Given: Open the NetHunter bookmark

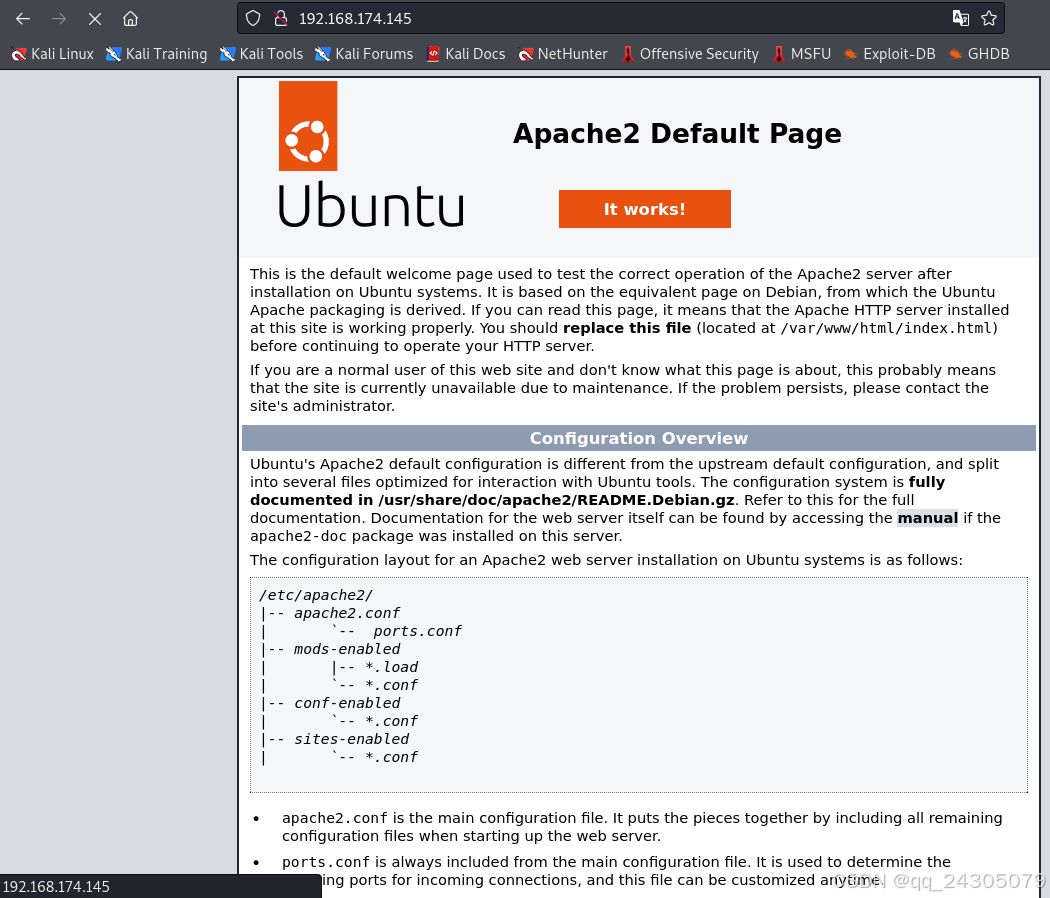Looking at the screenshot, I should click(562, 54).
